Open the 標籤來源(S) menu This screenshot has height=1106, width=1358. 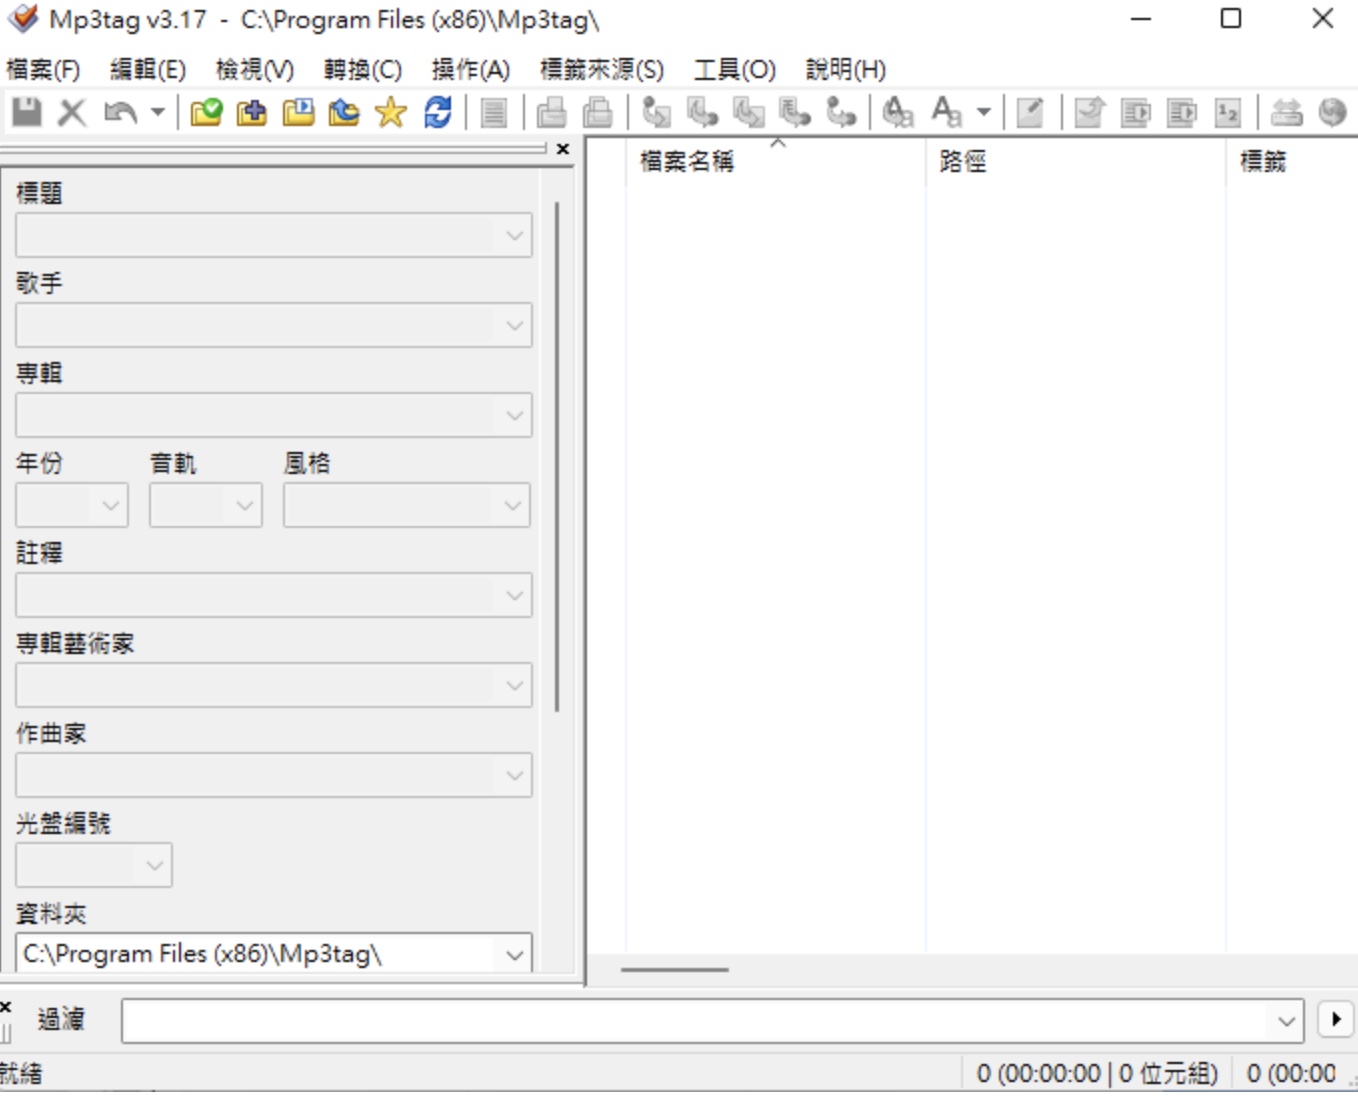pos(602,69)
